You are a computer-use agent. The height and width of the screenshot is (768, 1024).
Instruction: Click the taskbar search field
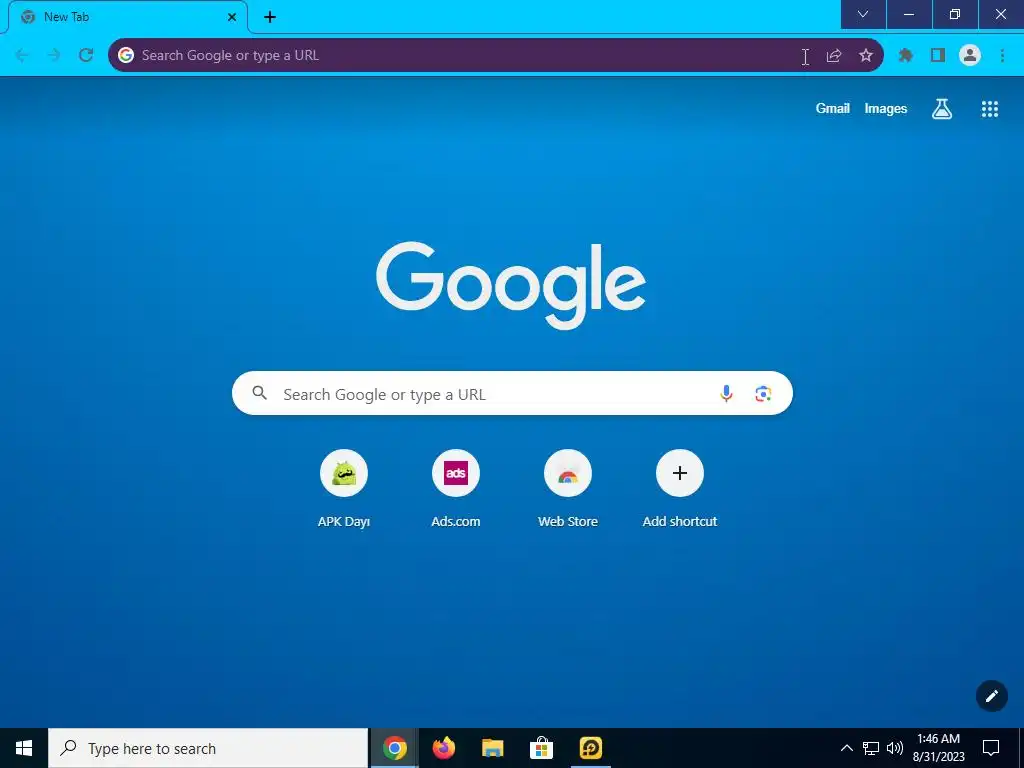coord(208,748)
